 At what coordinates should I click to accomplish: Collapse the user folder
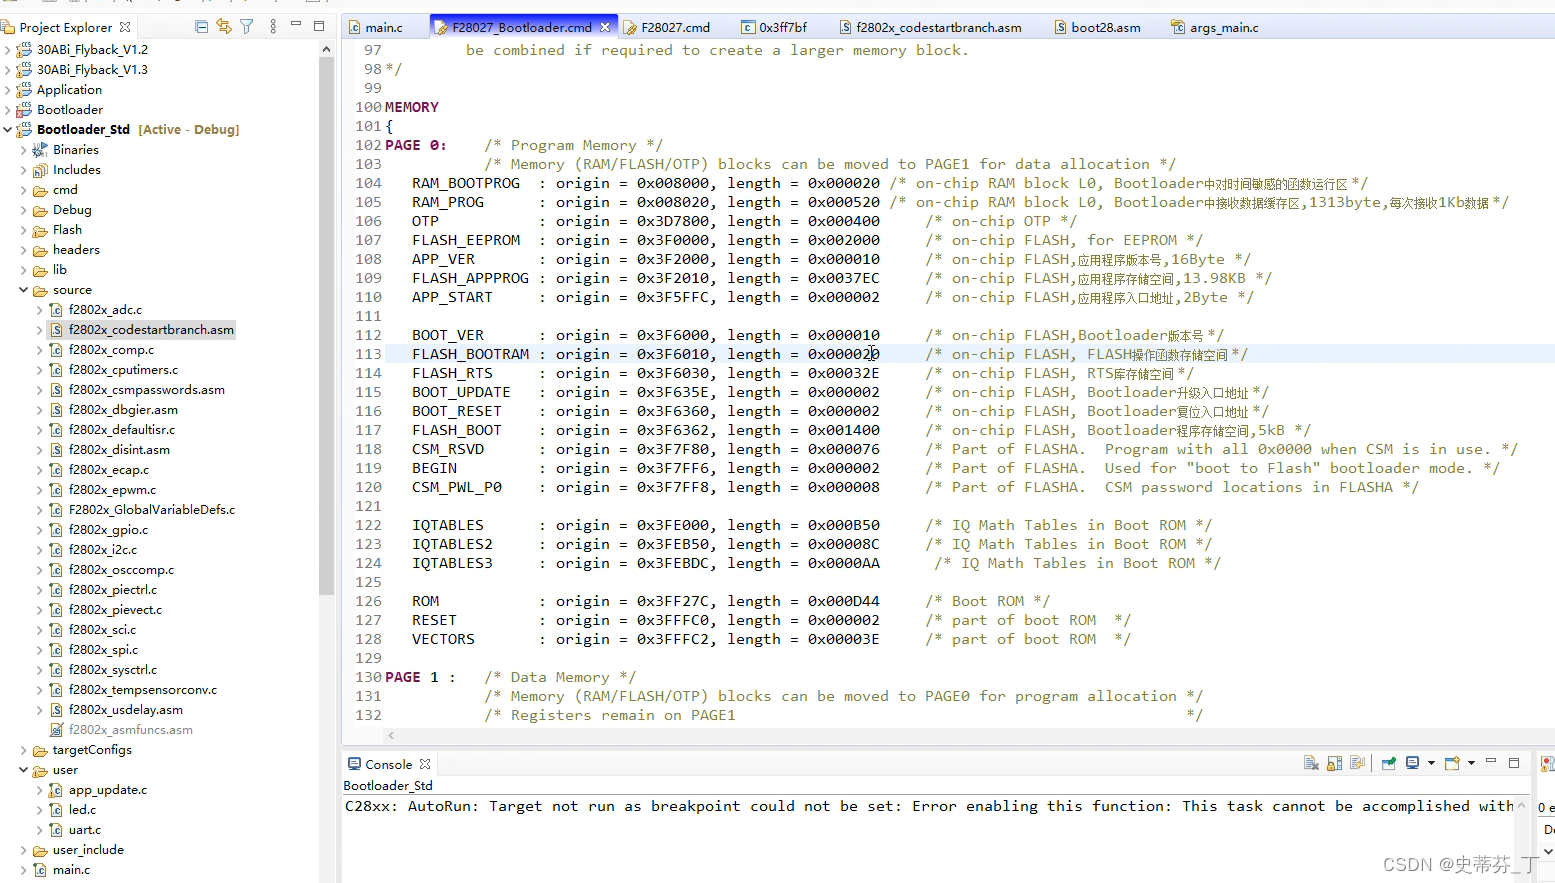pyautogui.click(x=24, y=769)
